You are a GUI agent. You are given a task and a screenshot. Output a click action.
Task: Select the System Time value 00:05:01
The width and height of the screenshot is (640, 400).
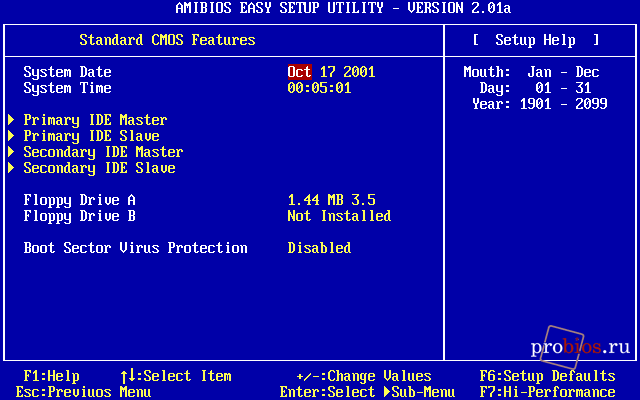click(319, 88)
